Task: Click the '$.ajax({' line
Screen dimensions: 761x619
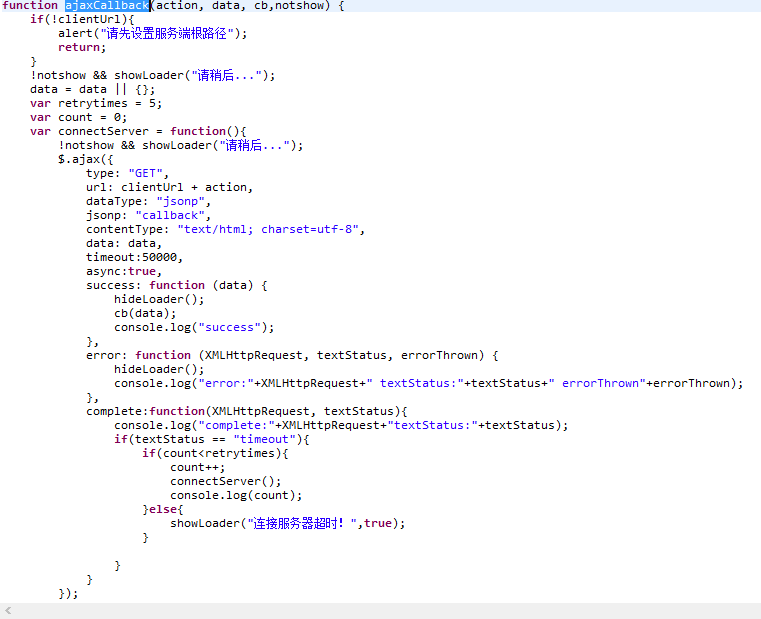Action: (x=85, y=159)
